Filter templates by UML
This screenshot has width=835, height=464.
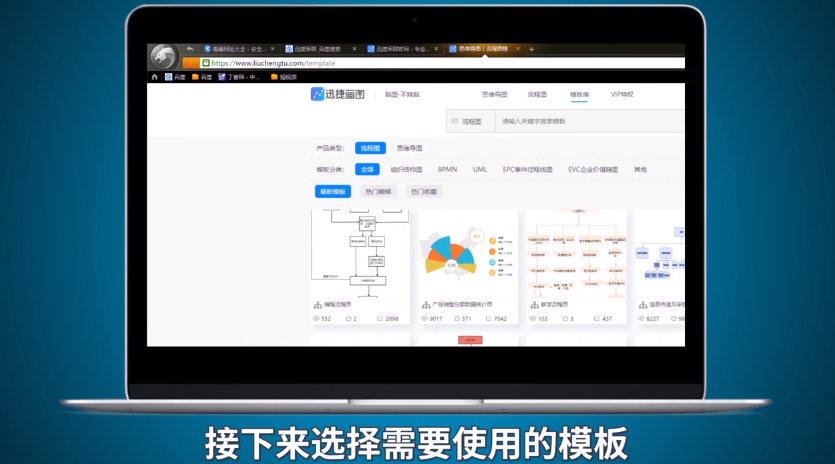point(480,169)
